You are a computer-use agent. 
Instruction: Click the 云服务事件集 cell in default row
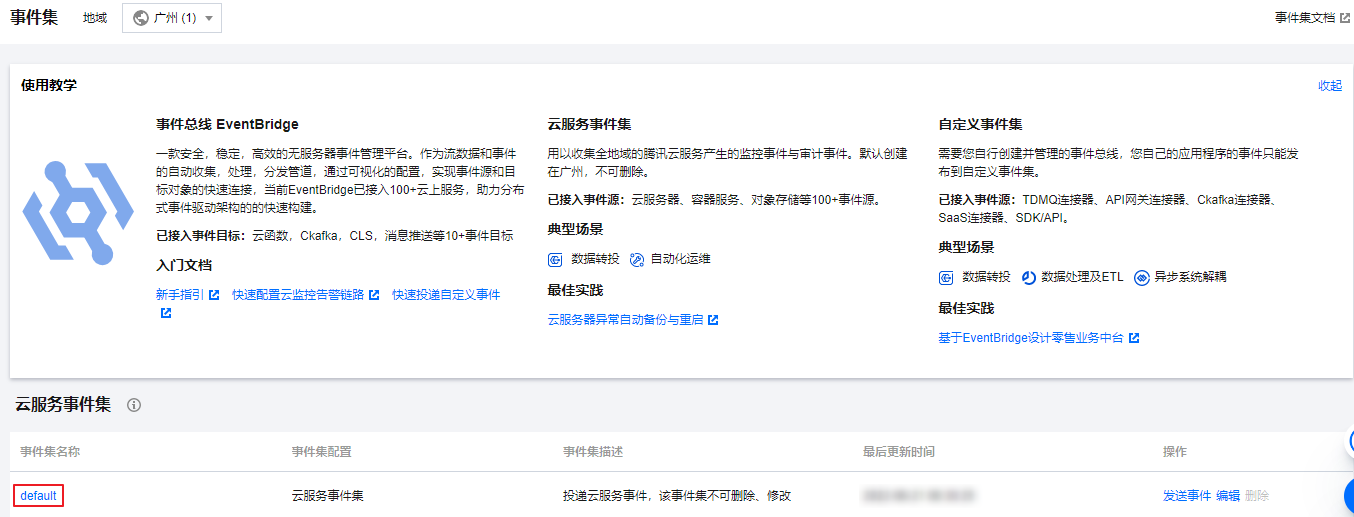(328, 496)
